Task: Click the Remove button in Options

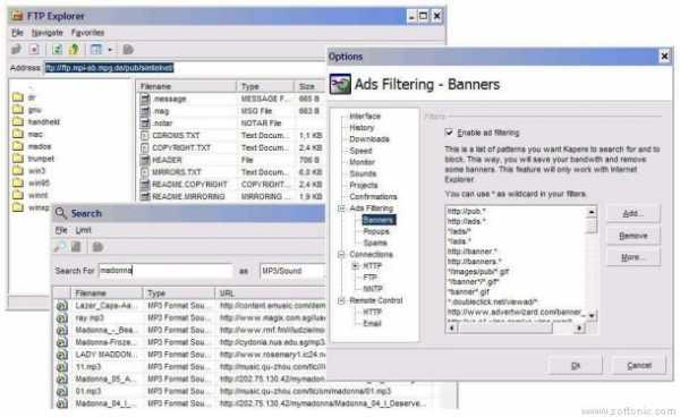Action: (x=633, y=236)
